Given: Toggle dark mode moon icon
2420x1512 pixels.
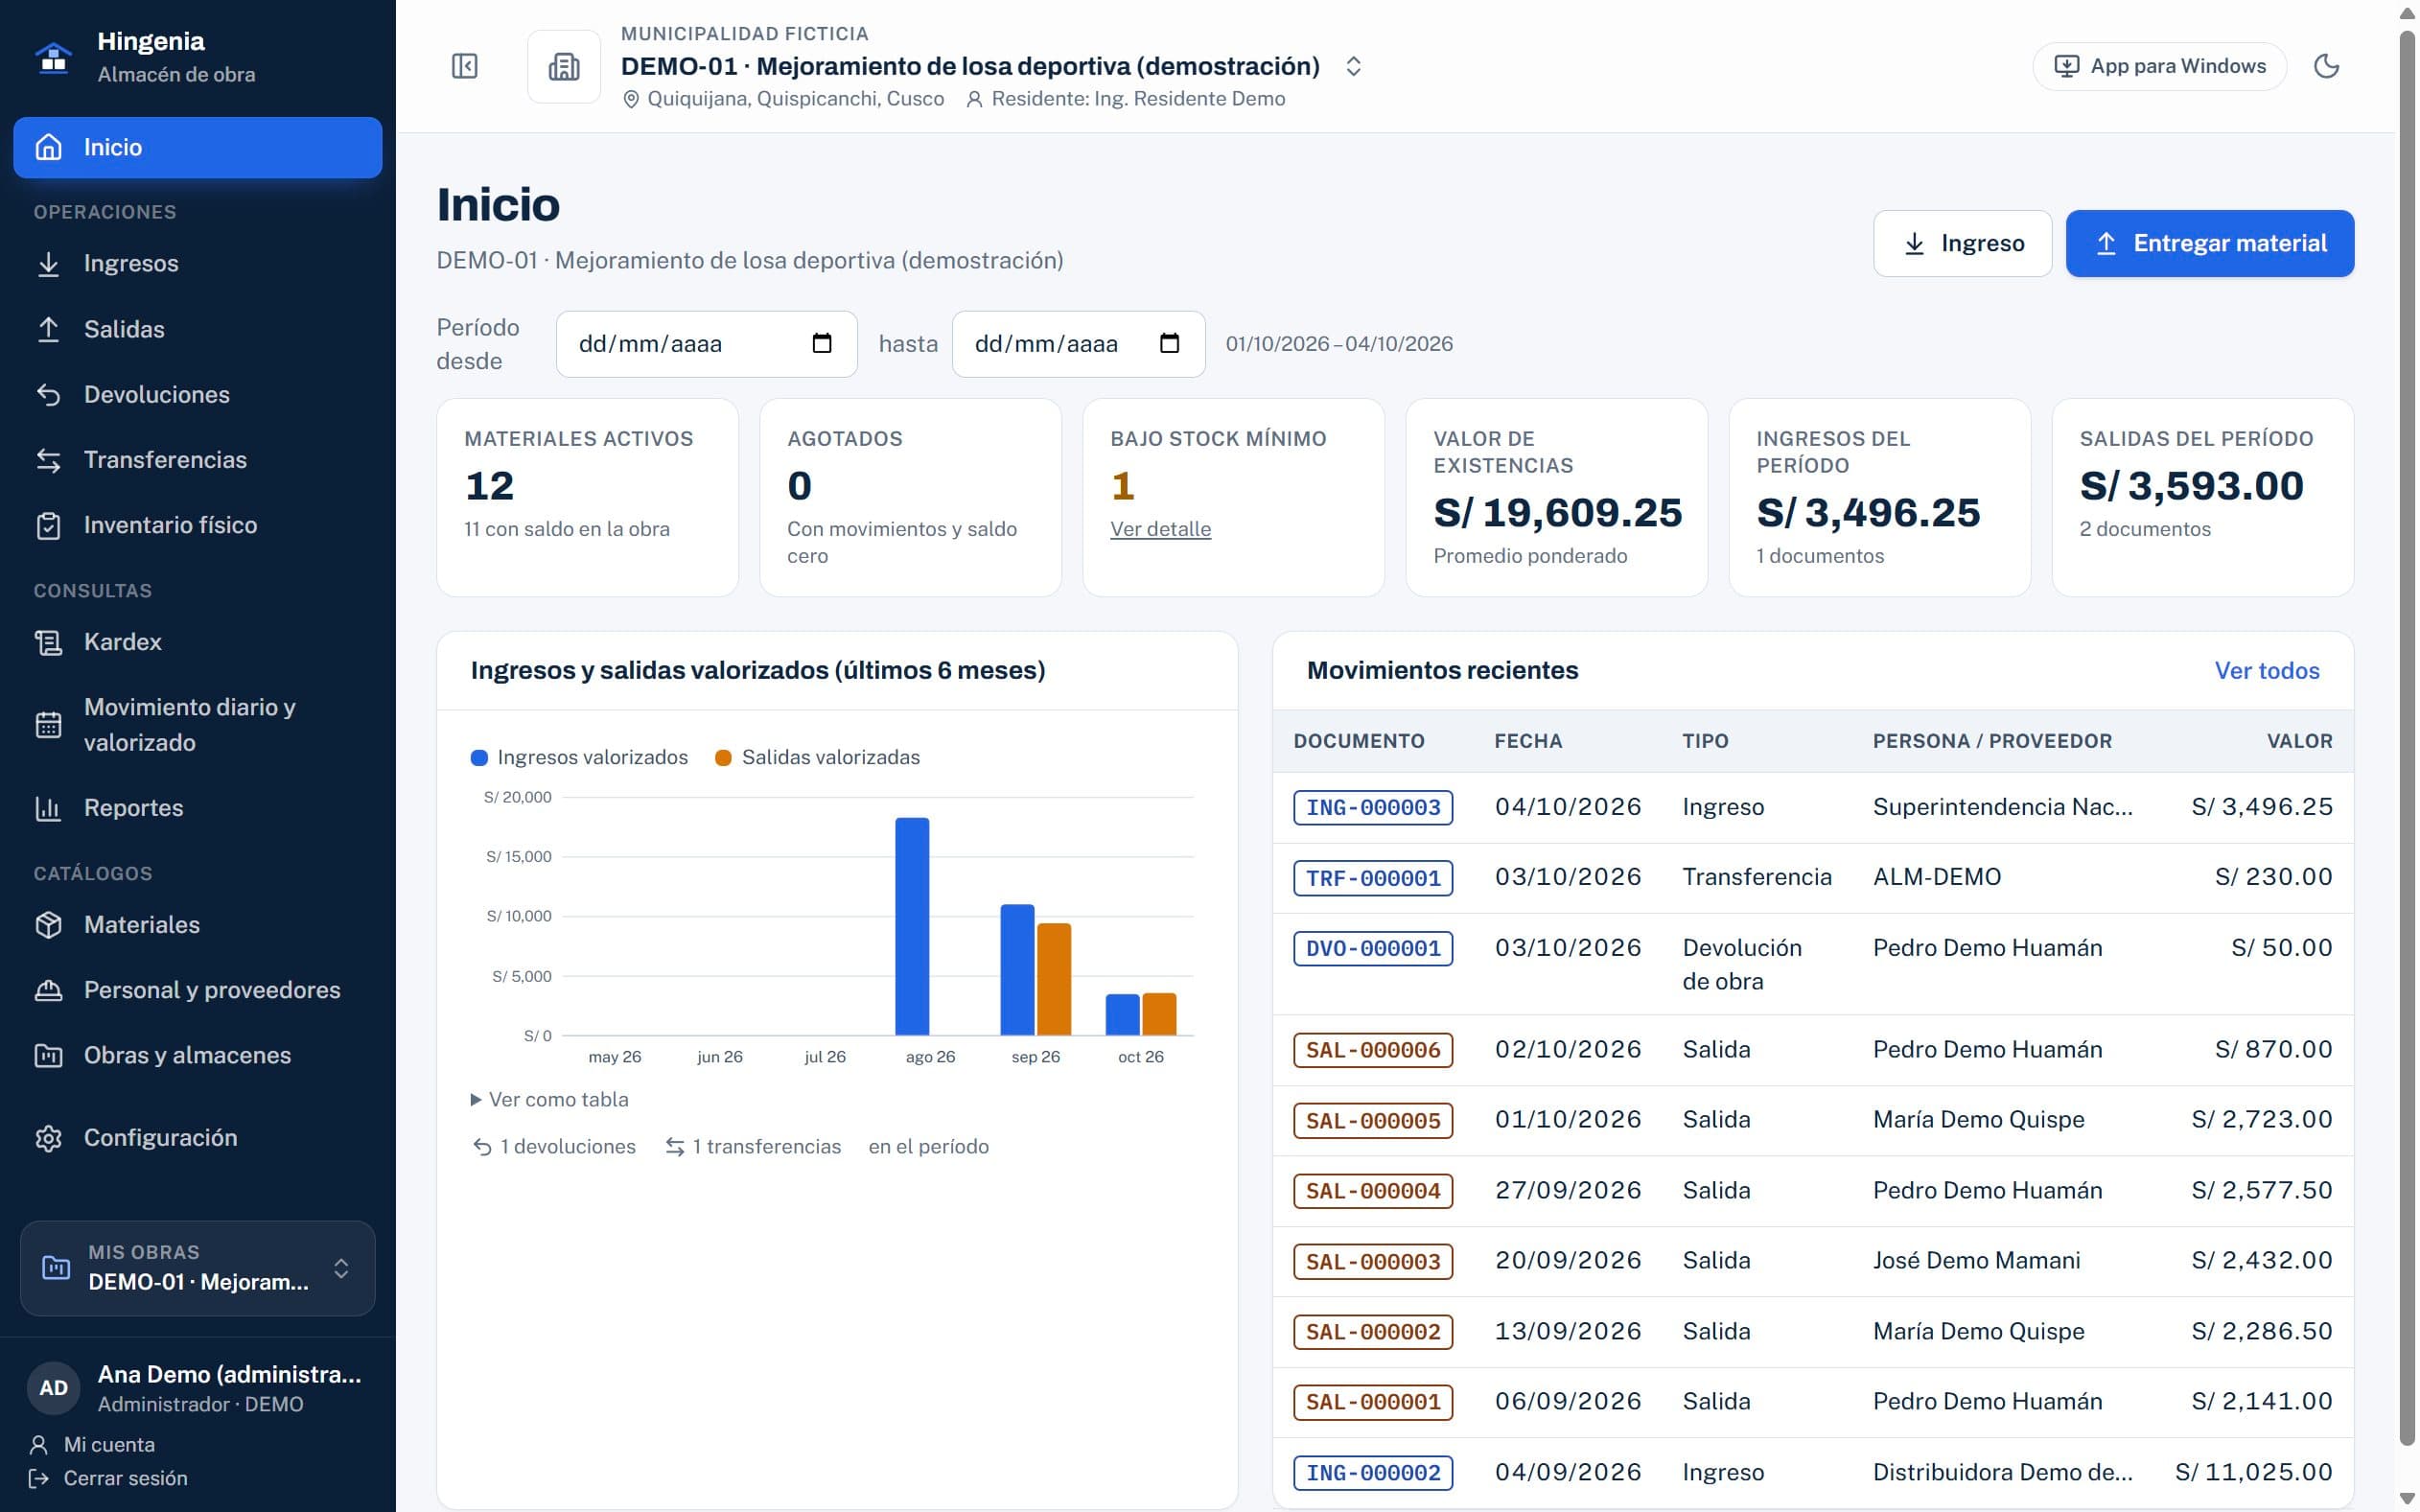Looking at the screenshot, I should [x=2326, y=66].
